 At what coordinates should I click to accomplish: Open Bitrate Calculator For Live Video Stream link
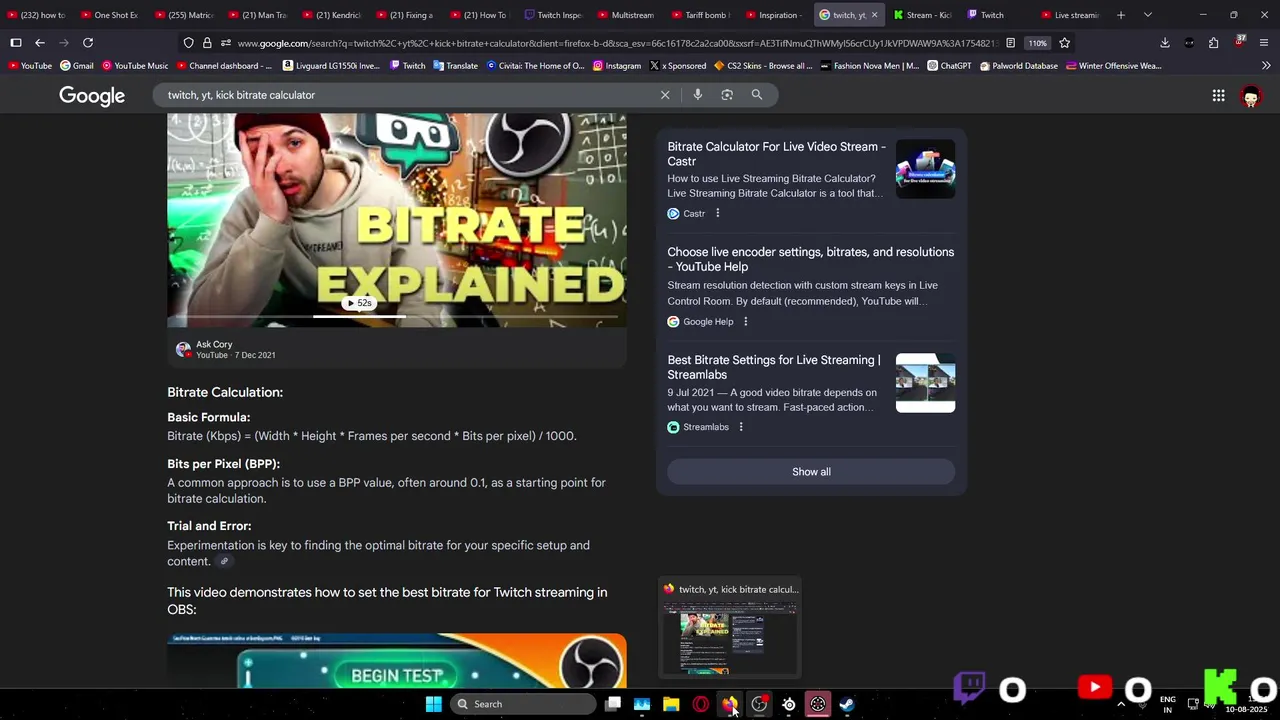click(x=776, y=154)
